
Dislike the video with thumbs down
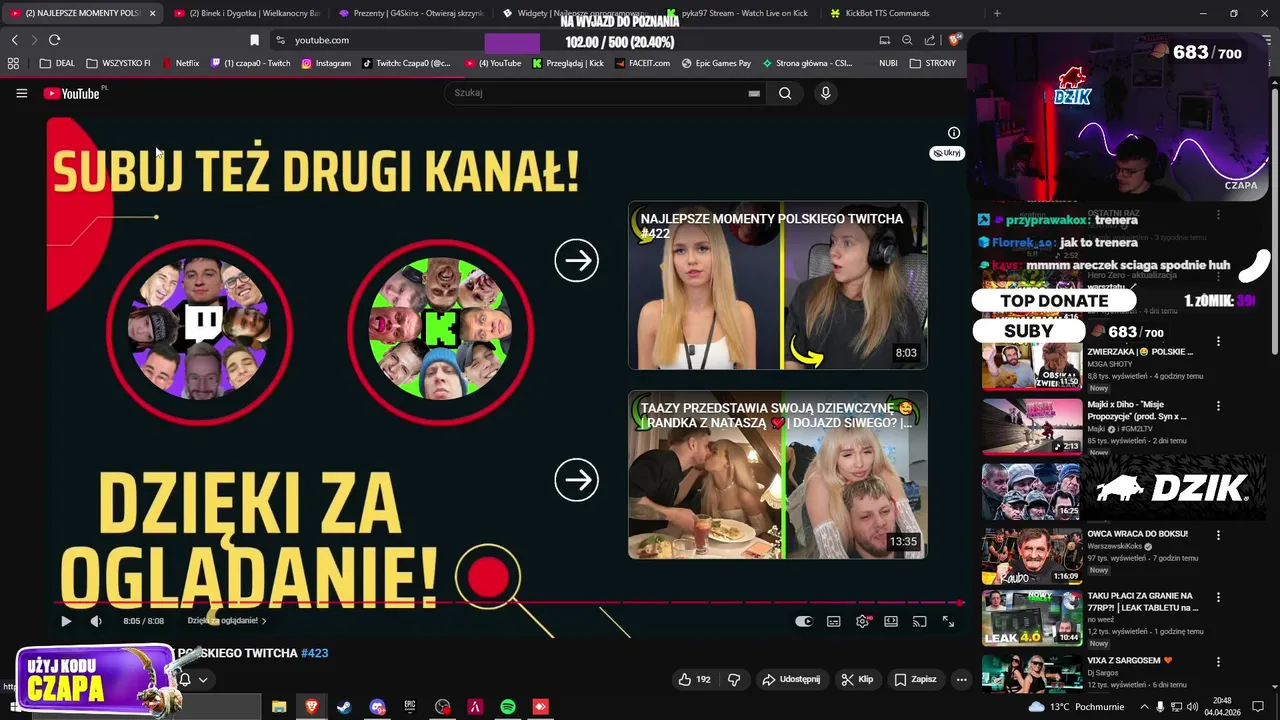point(734,679)
